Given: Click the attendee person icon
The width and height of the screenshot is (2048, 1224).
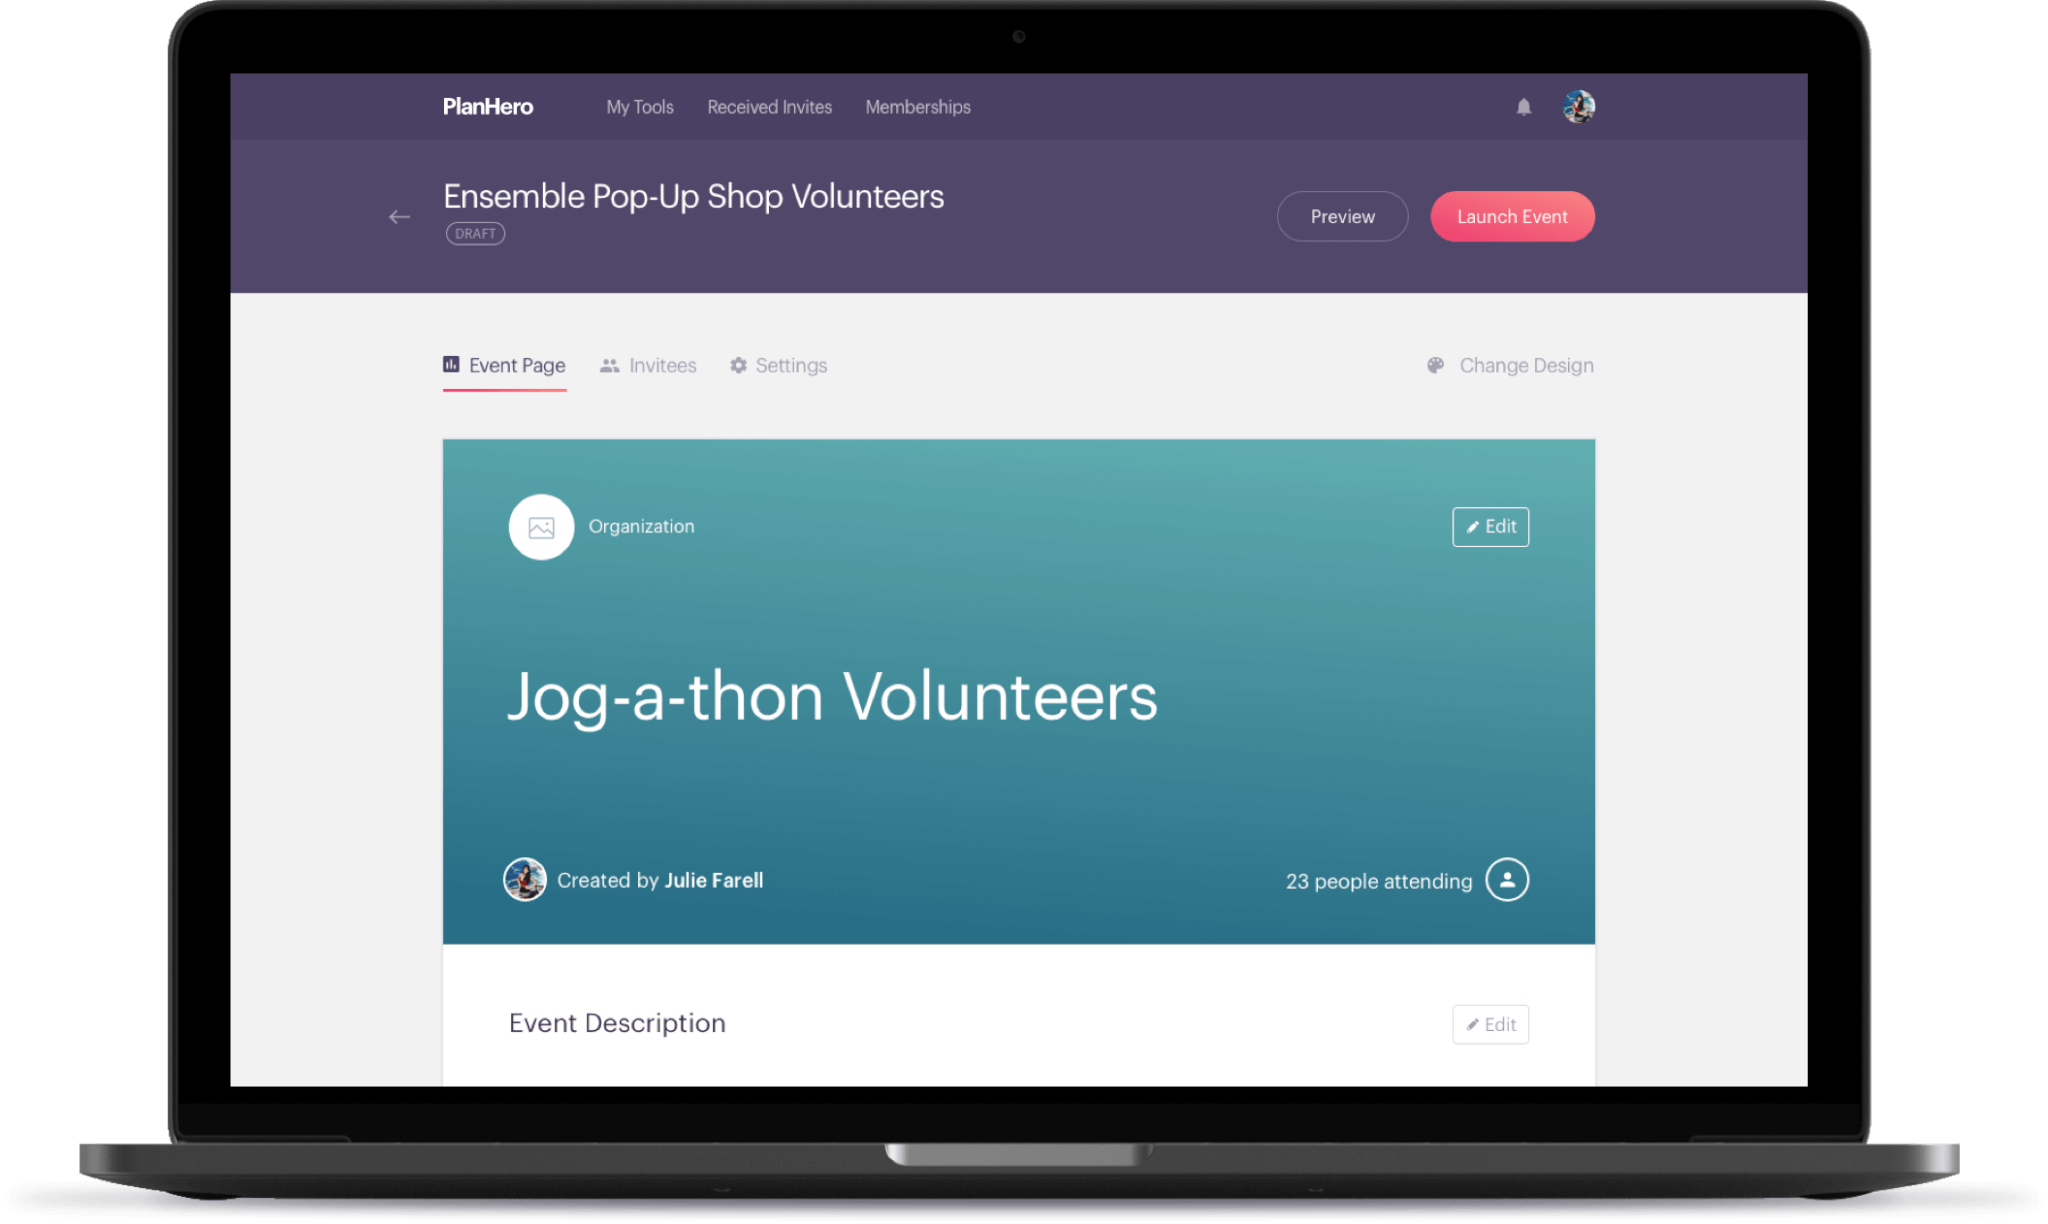Looking at the screenshot, I should (x=1507, y=880).
